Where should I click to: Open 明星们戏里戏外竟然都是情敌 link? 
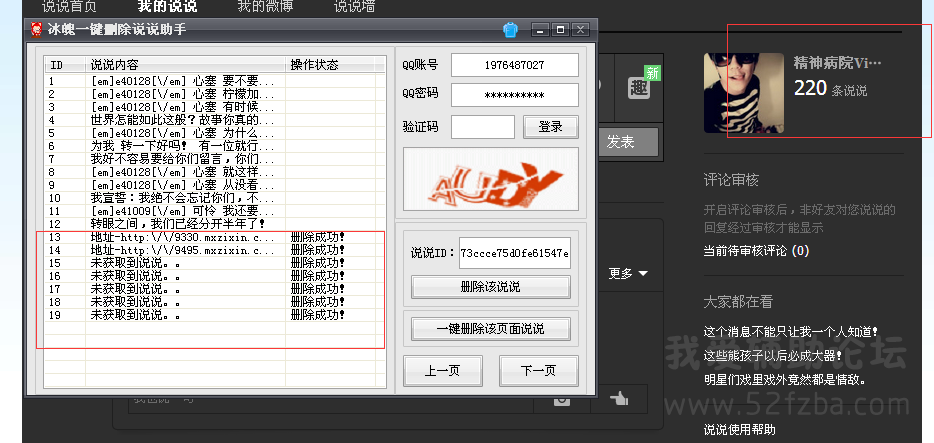(785, 379)
